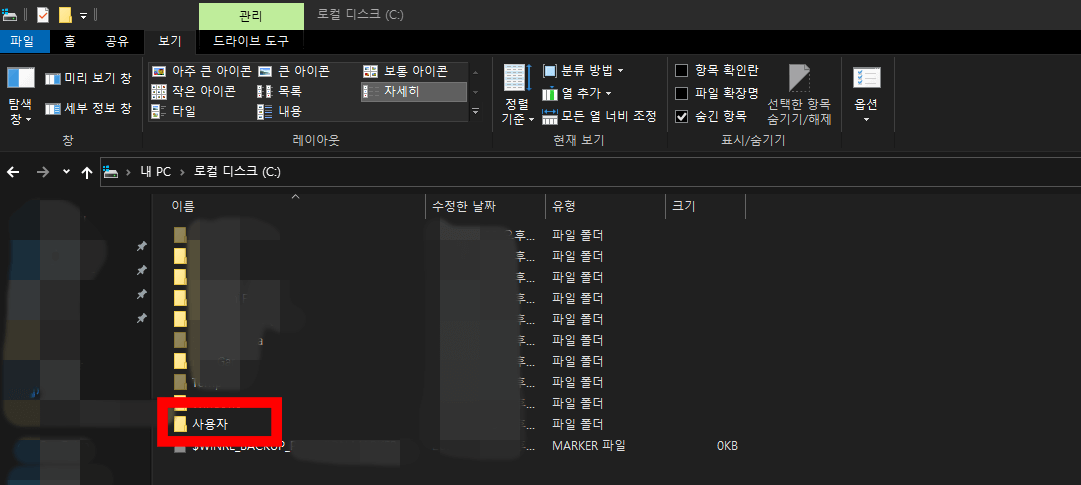Screen dimensions: 1081x485
Task: Click the forward navigation arrow
Action: coord(43,172)
